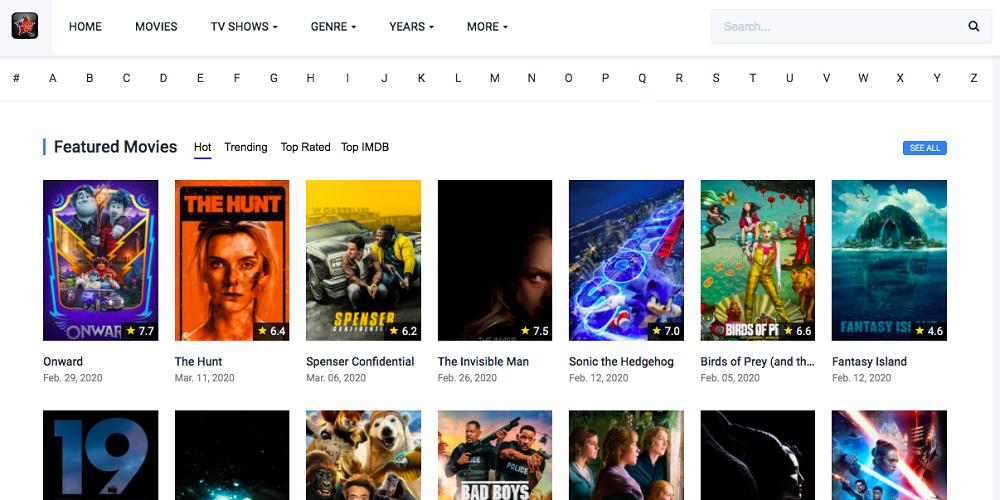
Task: Filter titles by letter U
Action: tap(790, 78)
